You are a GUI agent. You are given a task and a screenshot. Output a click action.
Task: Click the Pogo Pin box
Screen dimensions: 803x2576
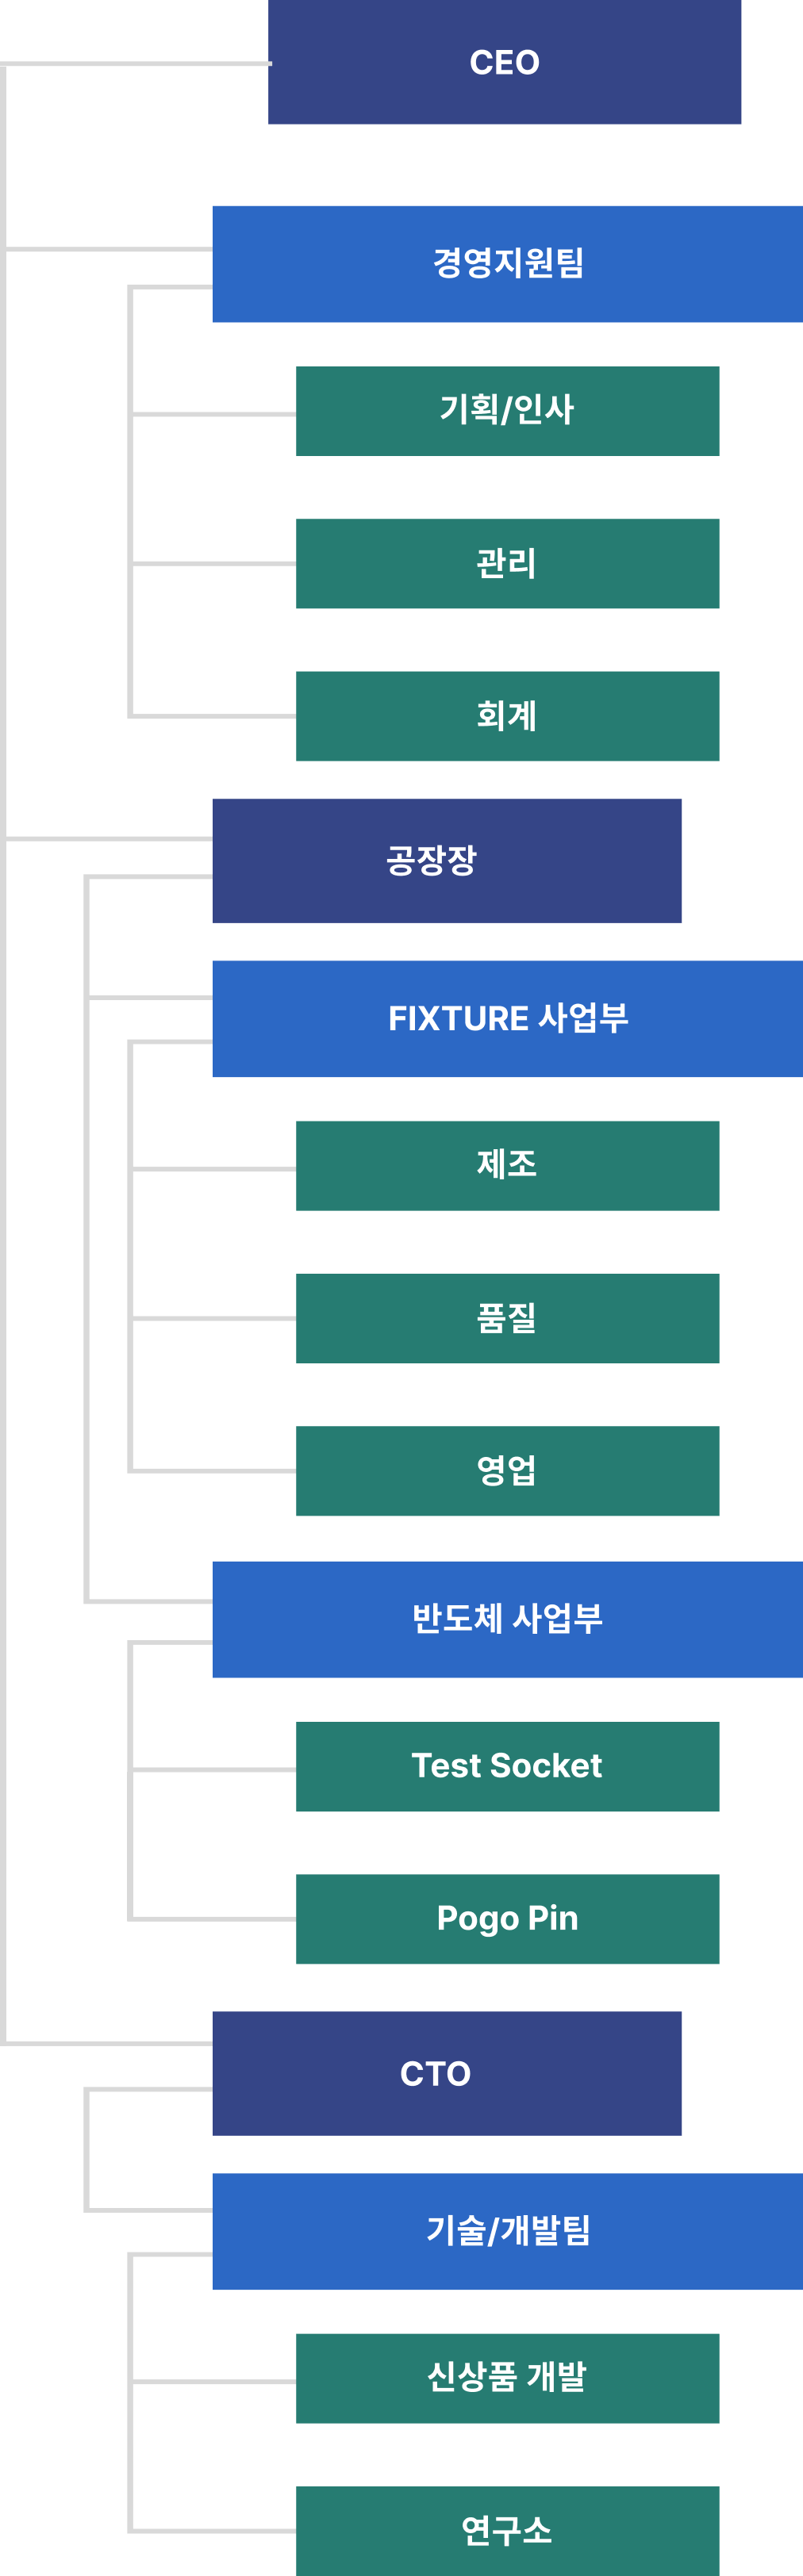click(x=507, y=1918)
